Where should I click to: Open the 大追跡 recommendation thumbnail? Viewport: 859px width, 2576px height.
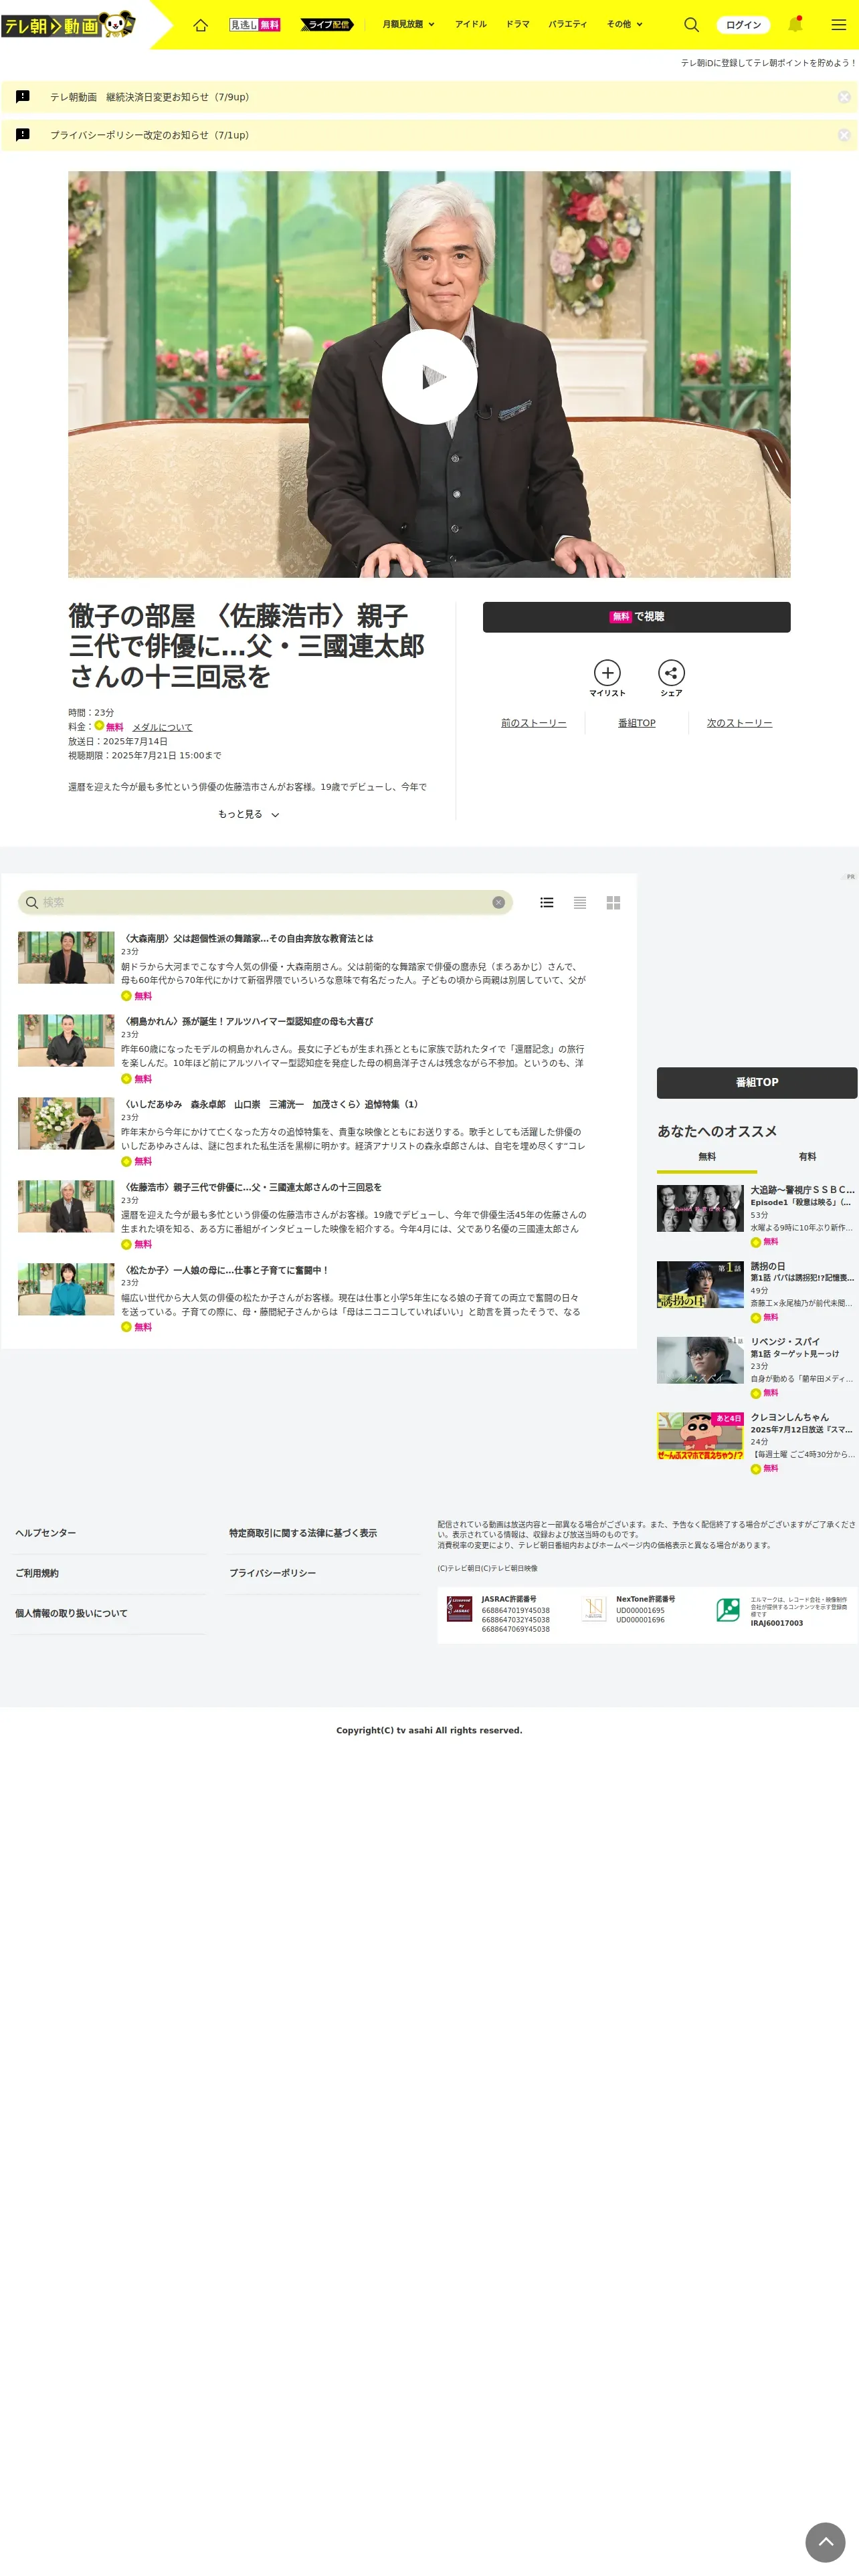[x=700, y=1208]
